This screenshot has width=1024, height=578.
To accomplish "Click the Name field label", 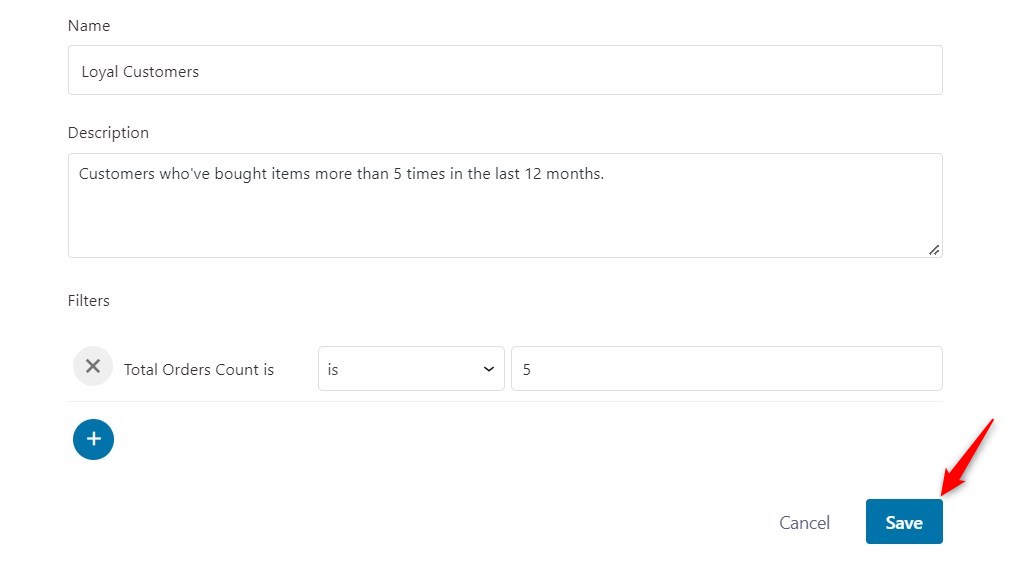I will 89,25.
